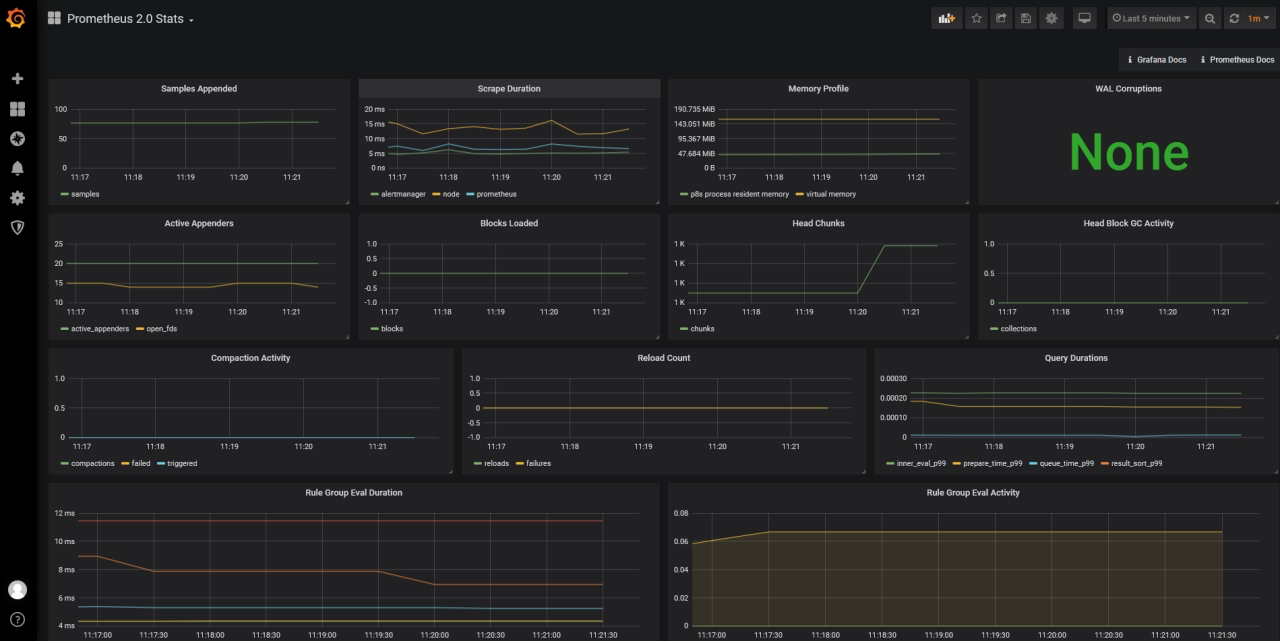Open the Help question mark icon
Image resolution: width=1280 pixels, height=641 pixels.
click(17, 619)
